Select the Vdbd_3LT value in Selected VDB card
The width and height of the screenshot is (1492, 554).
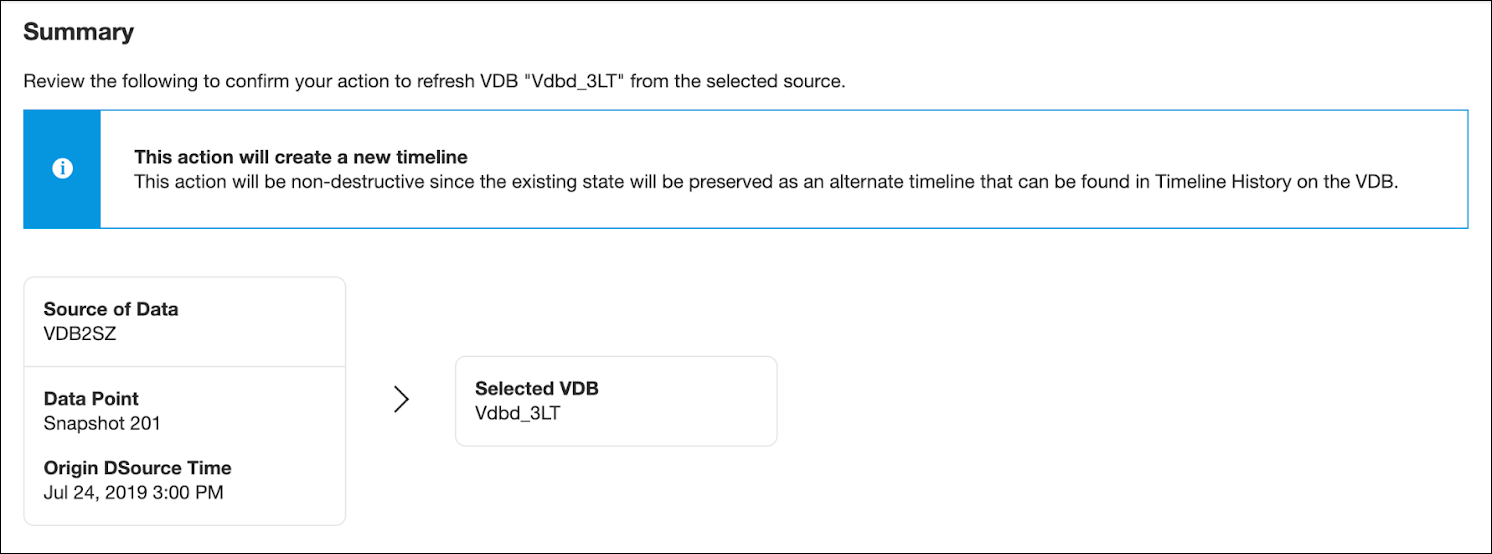518,414
